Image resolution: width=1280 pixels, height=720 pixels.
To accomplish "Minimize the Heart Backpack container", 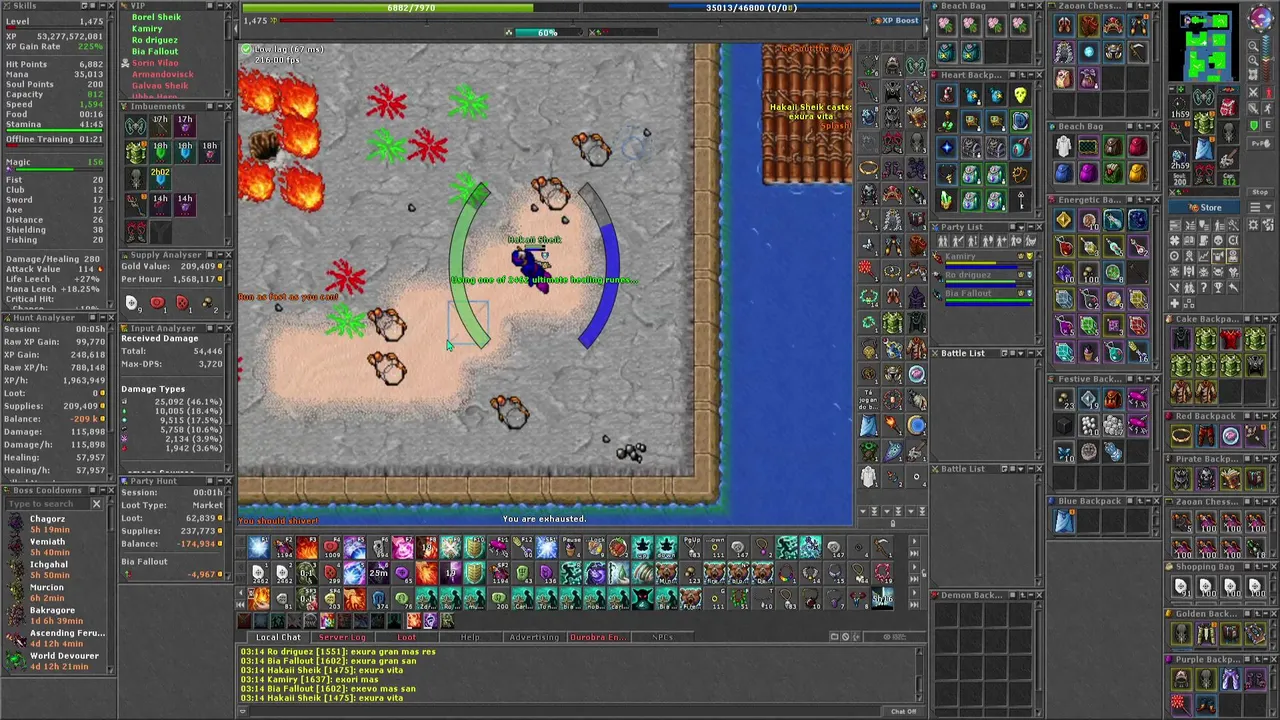I will click(1031, 75).
